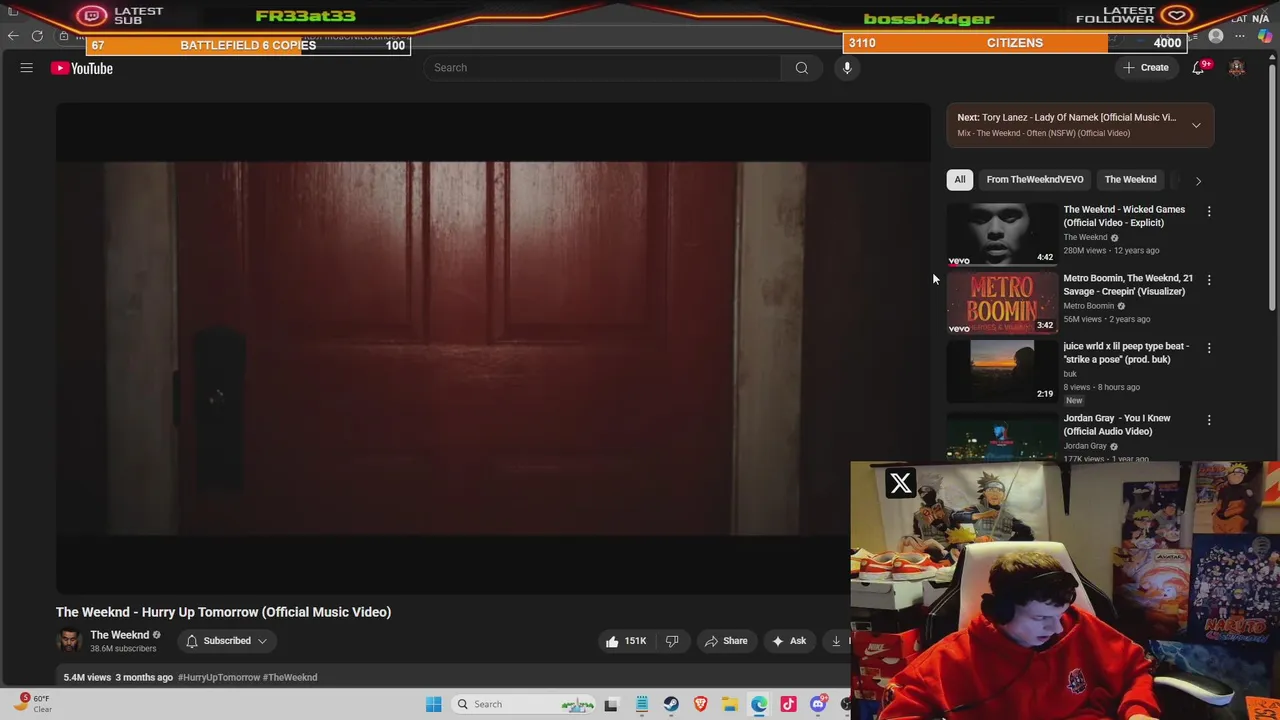Click into the YouTube search field
Viewport: 1280px width, 720px height.
[601, 68]
